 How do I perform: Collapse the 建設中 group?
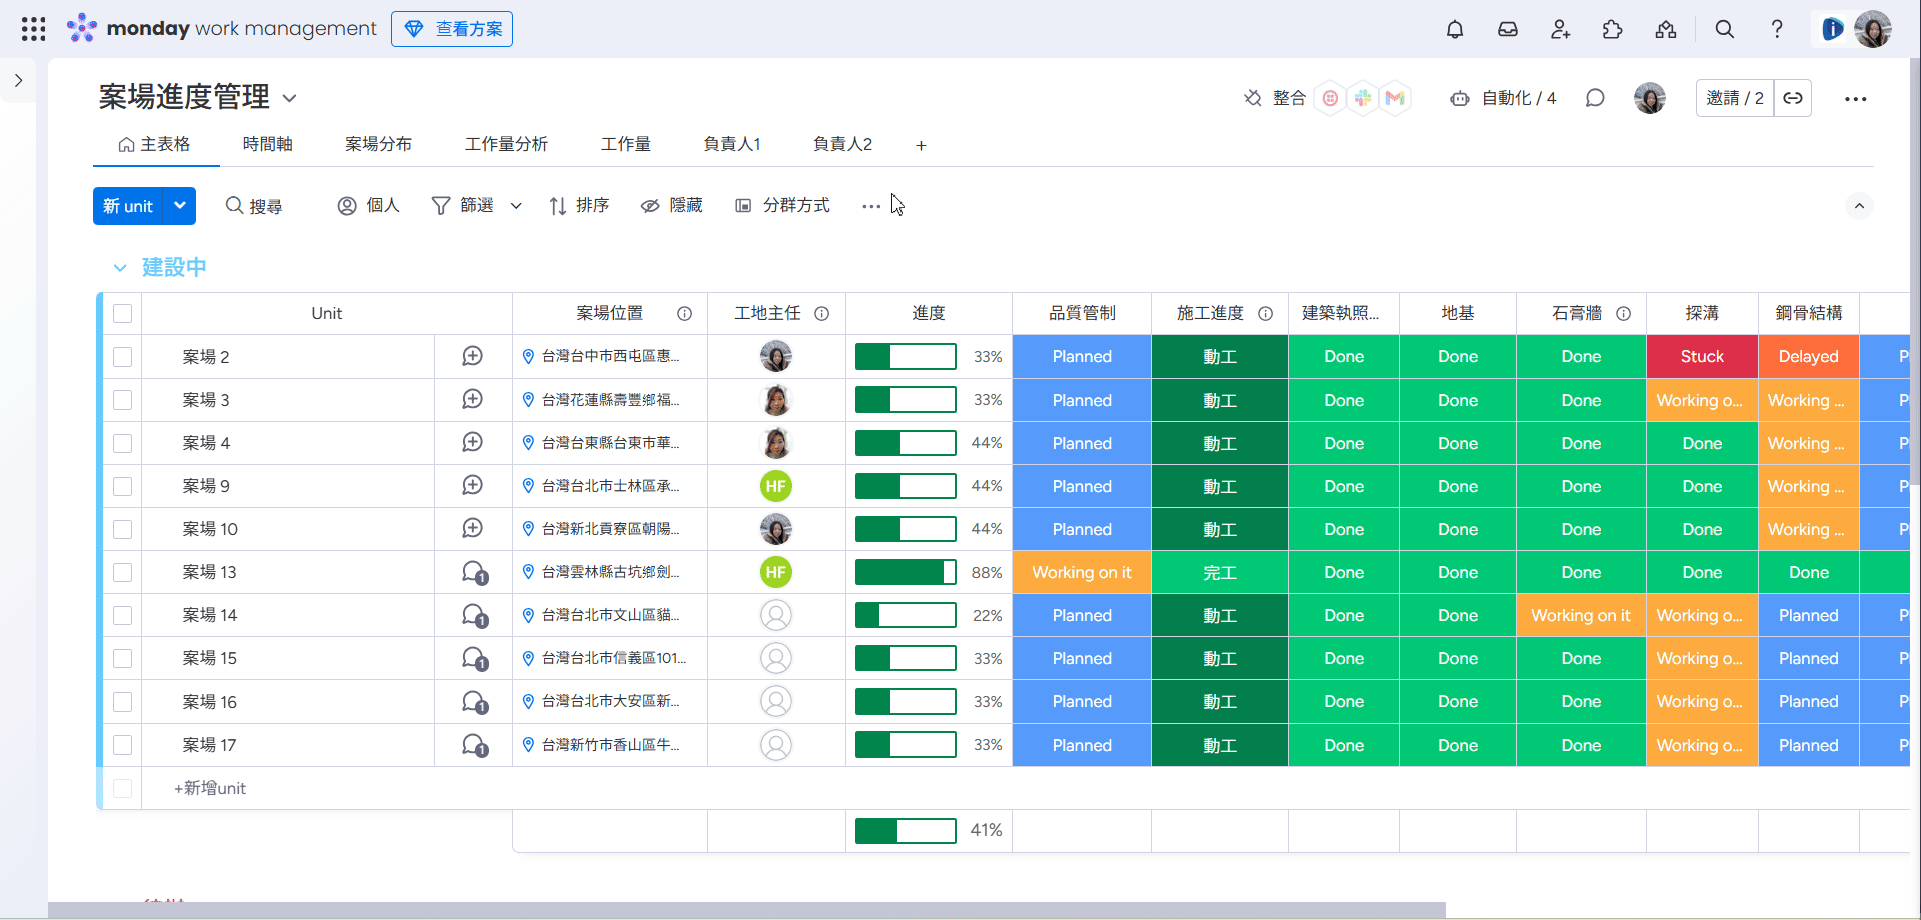tap(120, 268)
